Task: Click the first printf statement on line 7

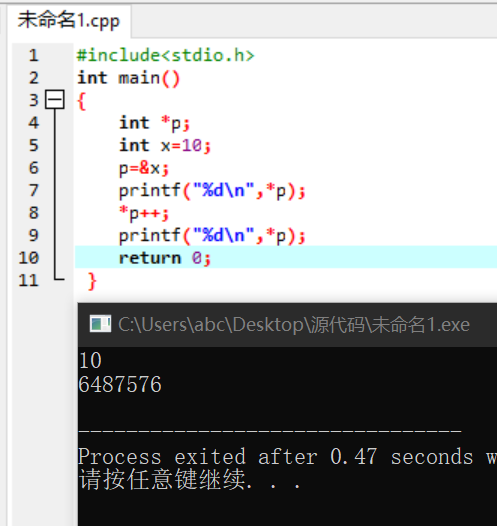Action: (212, 191)
